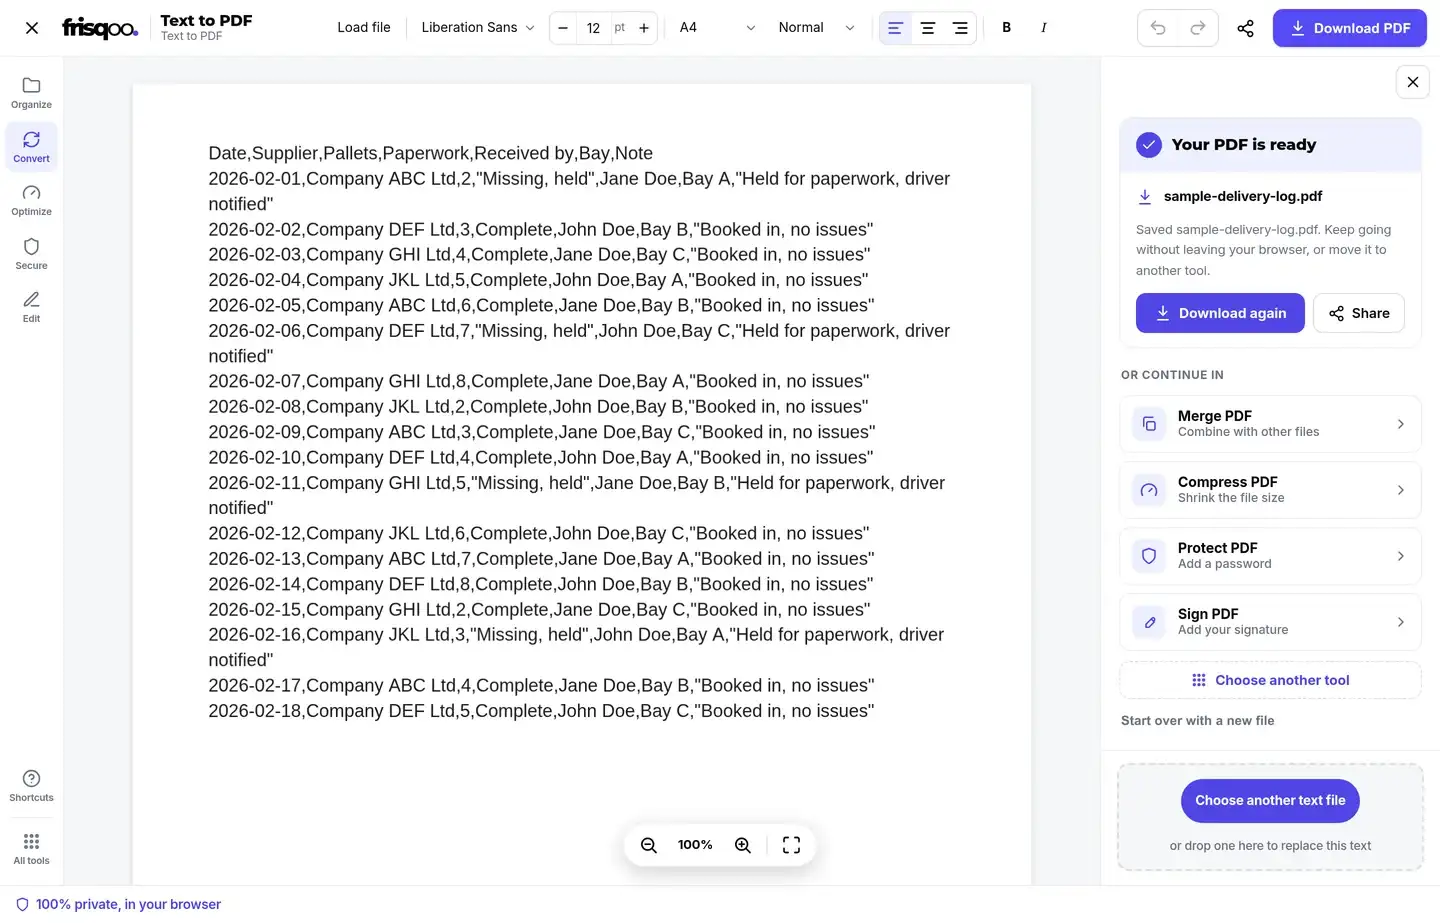
Task: Continue in Merge PDF
Action: [x=1270, y=424]
